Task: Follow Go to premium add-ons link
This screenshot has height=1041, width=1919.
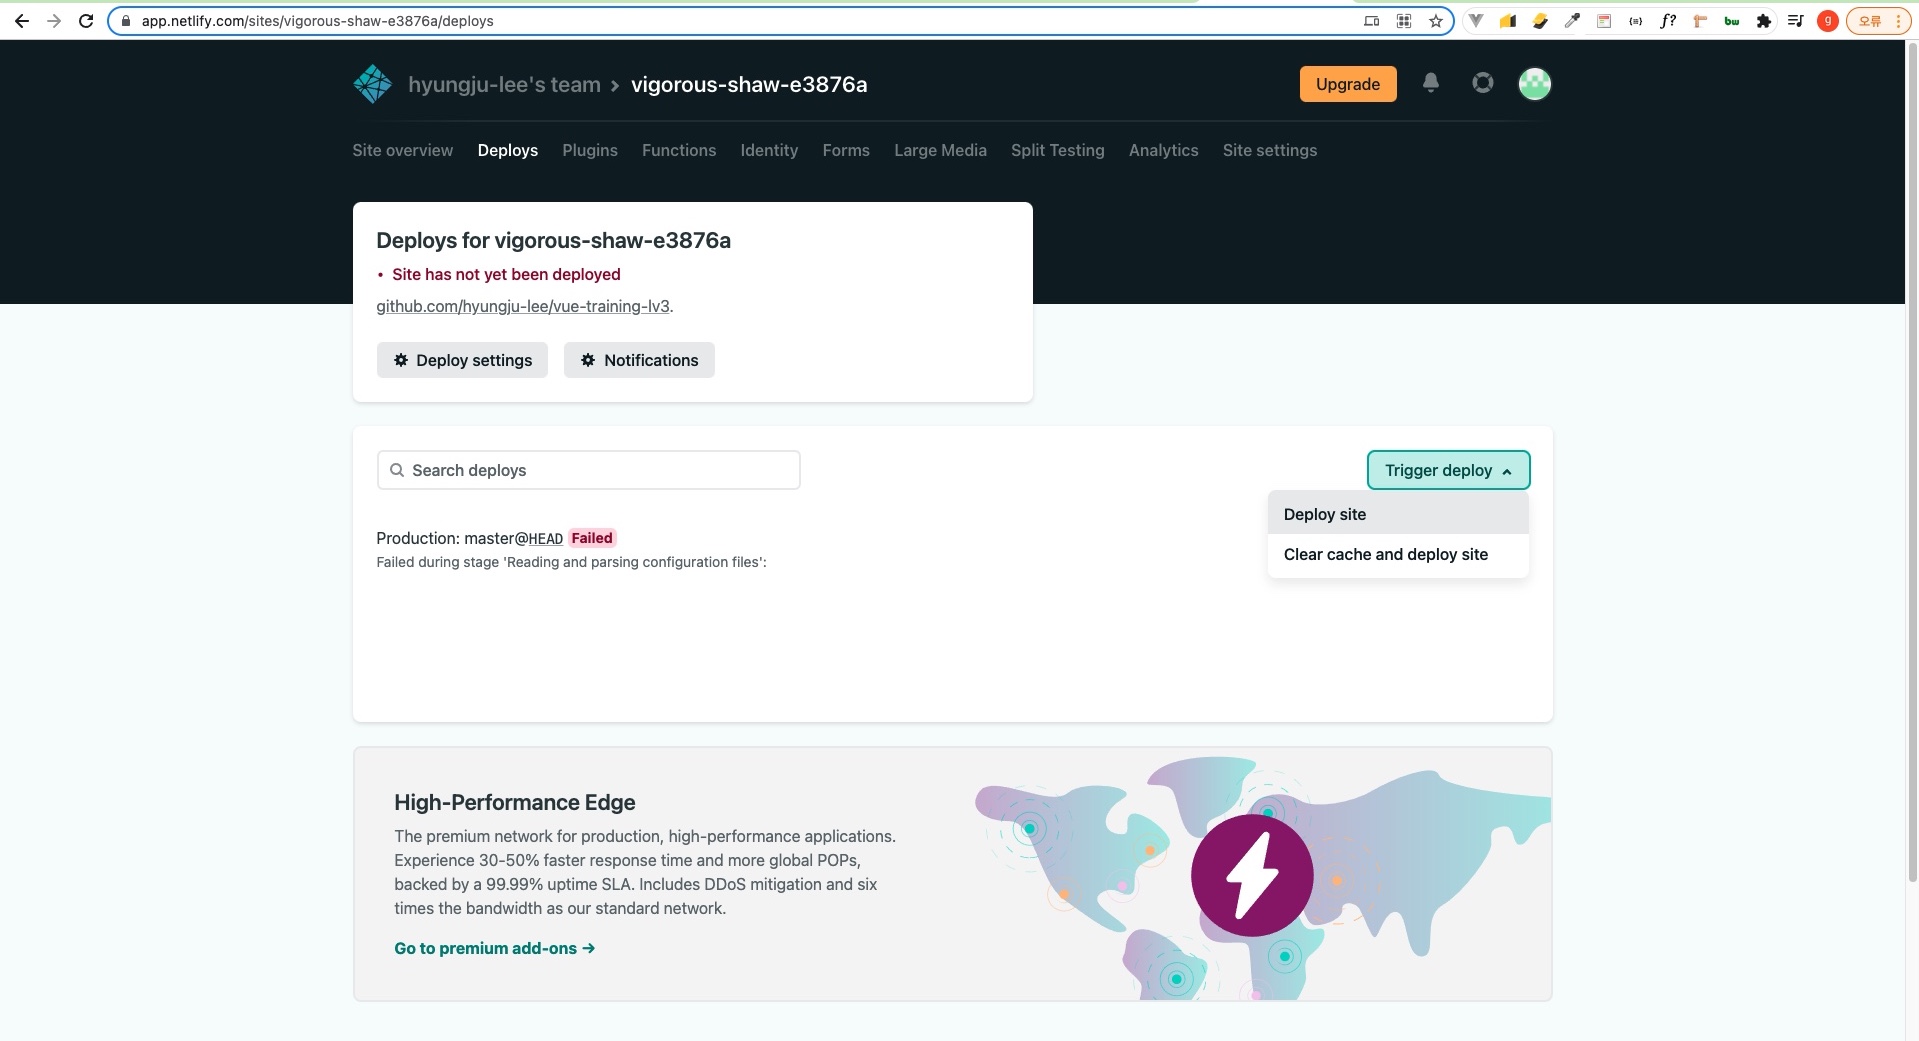Action: point(494,948)
